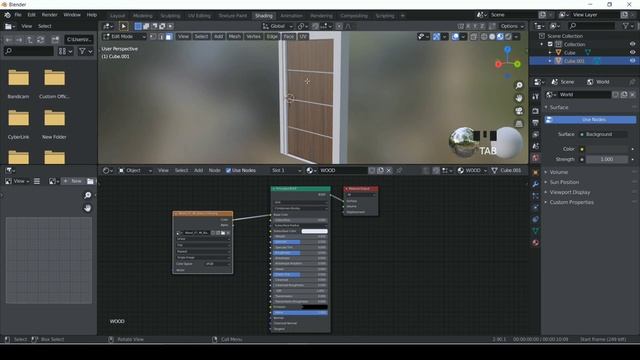Toggle Collection exclude checkbox in outliner

point(550,44)
